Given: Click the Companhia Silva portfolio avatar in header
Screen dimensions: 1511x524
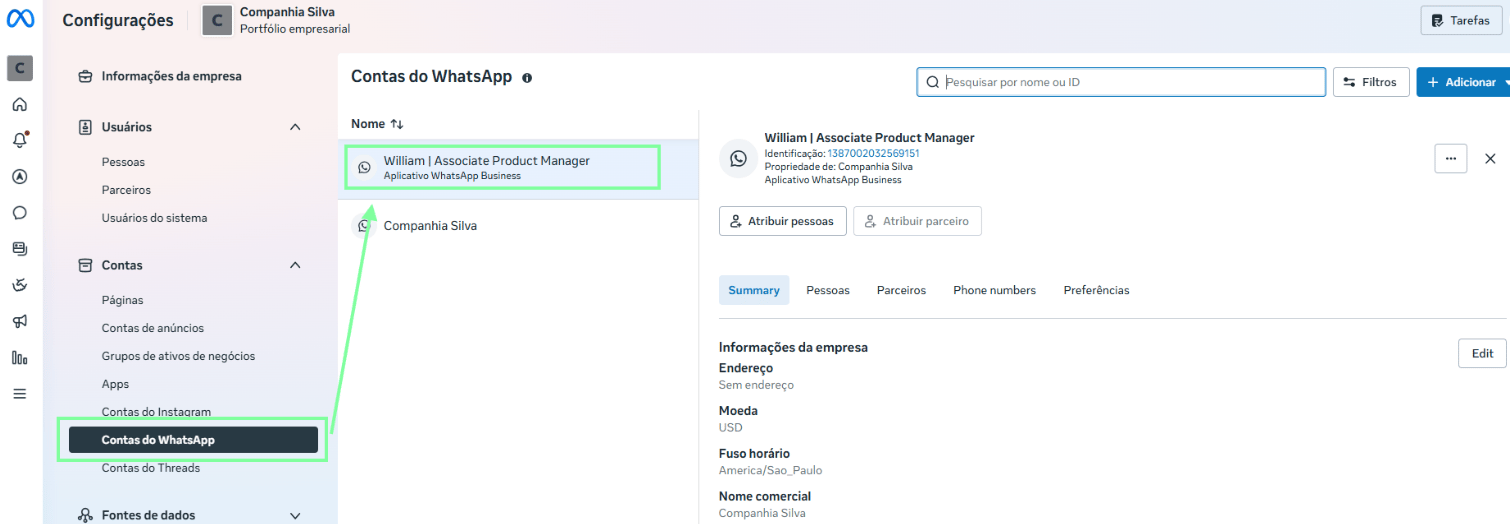Looking at the screenshot, I should tap(217, 20).
